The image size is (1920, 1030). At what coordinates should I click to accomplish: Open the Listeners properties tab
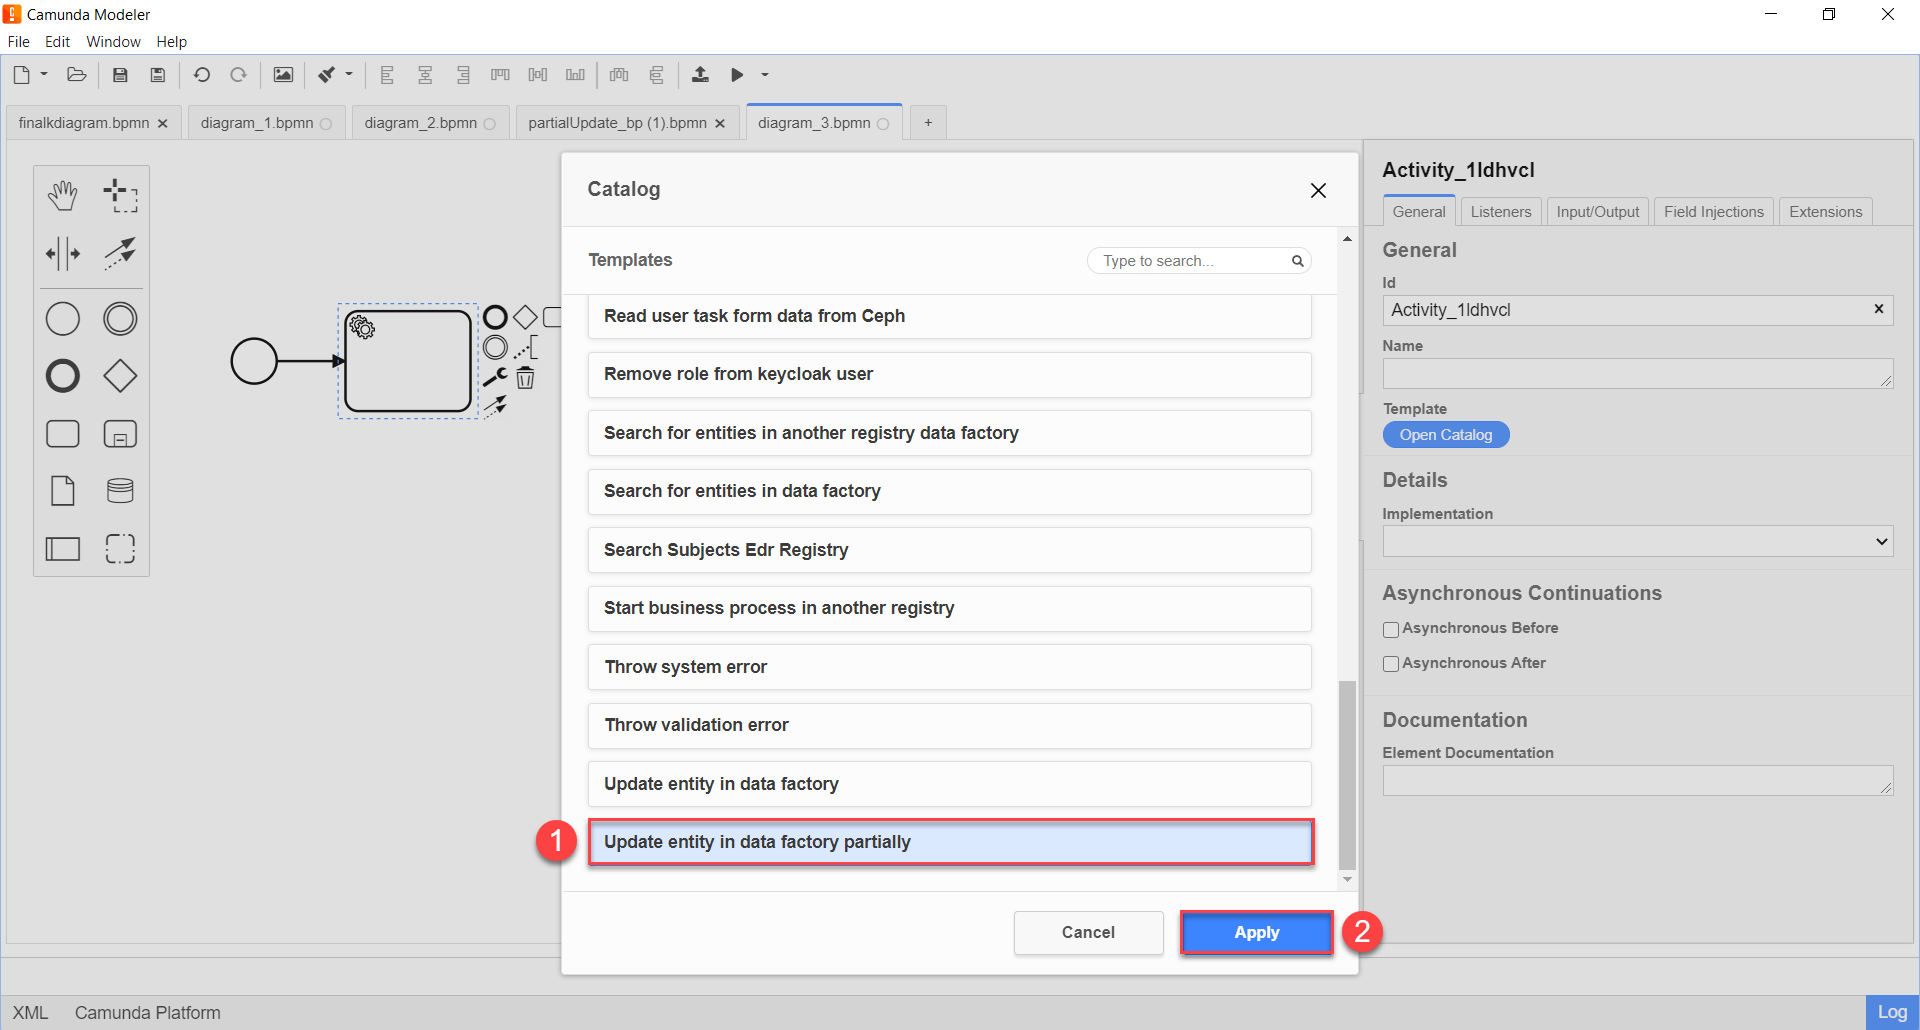pyautogui.click(x=1500, y=212)
